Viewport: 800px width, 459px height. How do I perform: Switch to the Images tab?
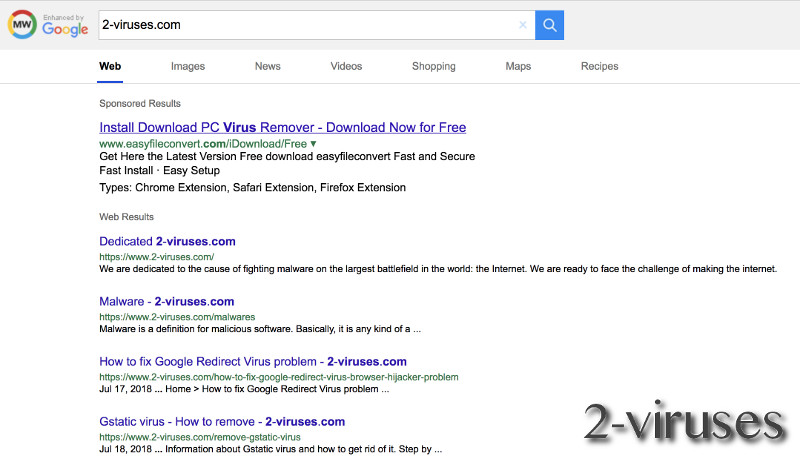click(x=187, y=66)
